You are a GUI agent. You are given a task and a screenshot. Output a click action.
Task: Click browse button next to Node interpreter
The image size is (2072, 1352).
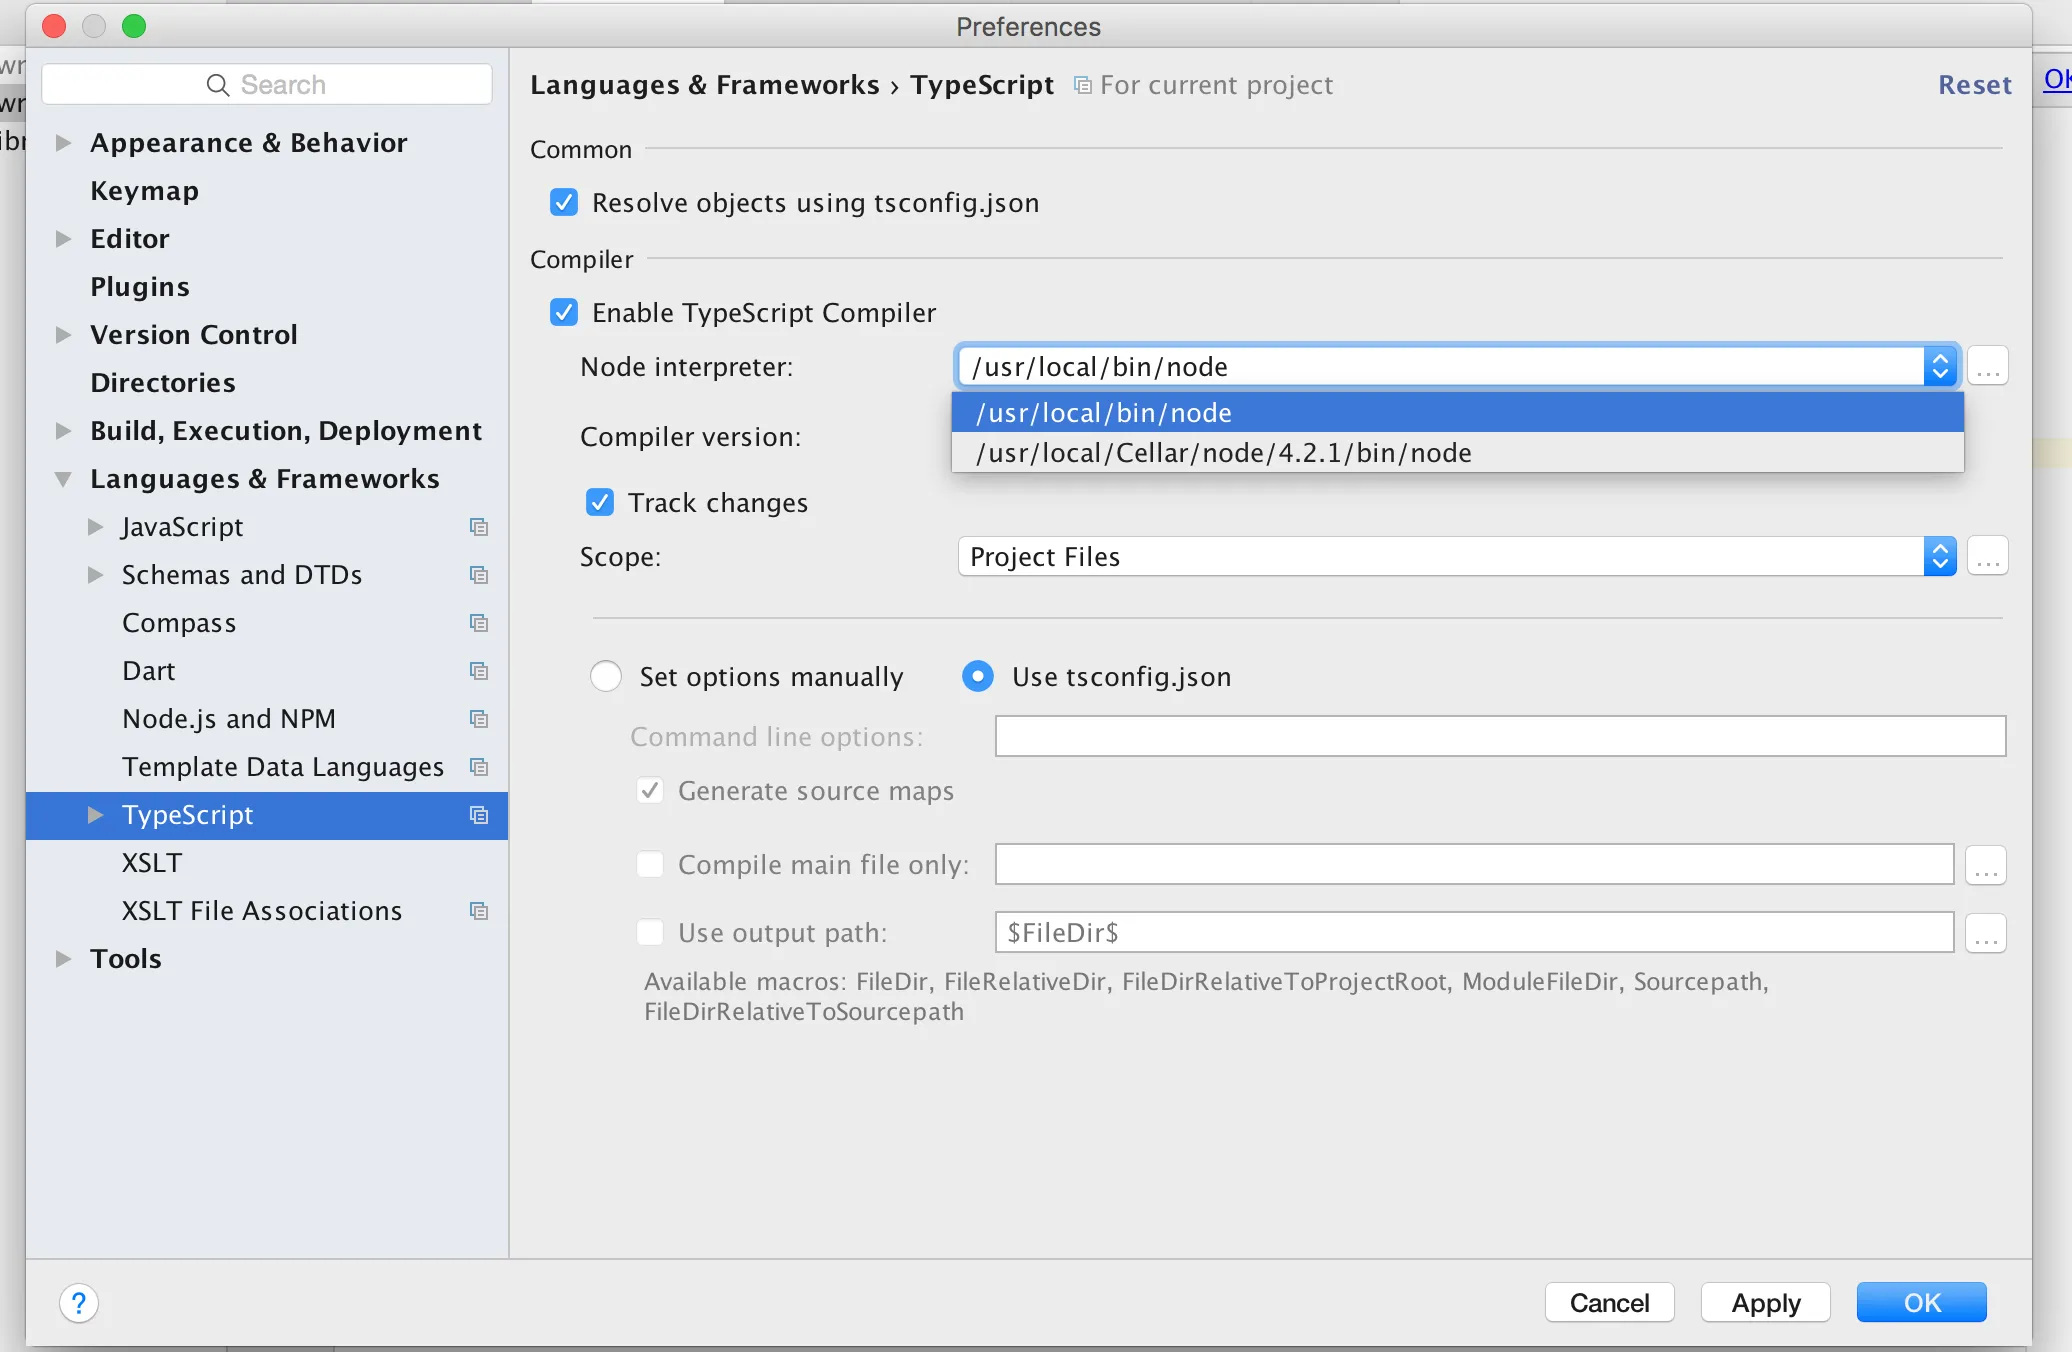[1987, 367]
